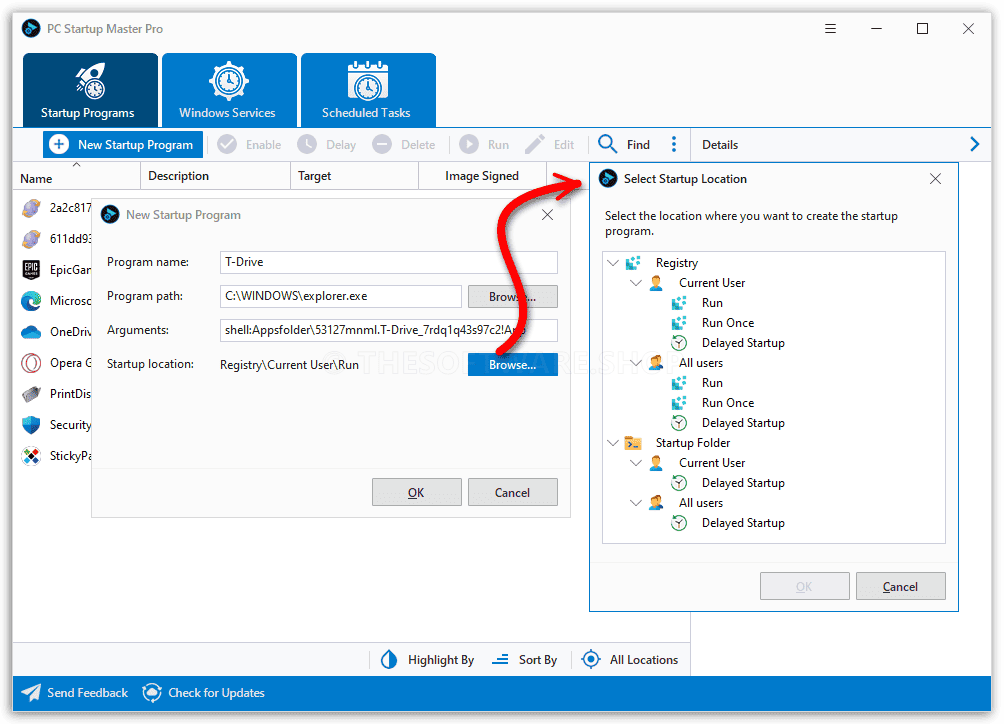
Task: Click the Edit pencil icon
Action: [535, 145]
